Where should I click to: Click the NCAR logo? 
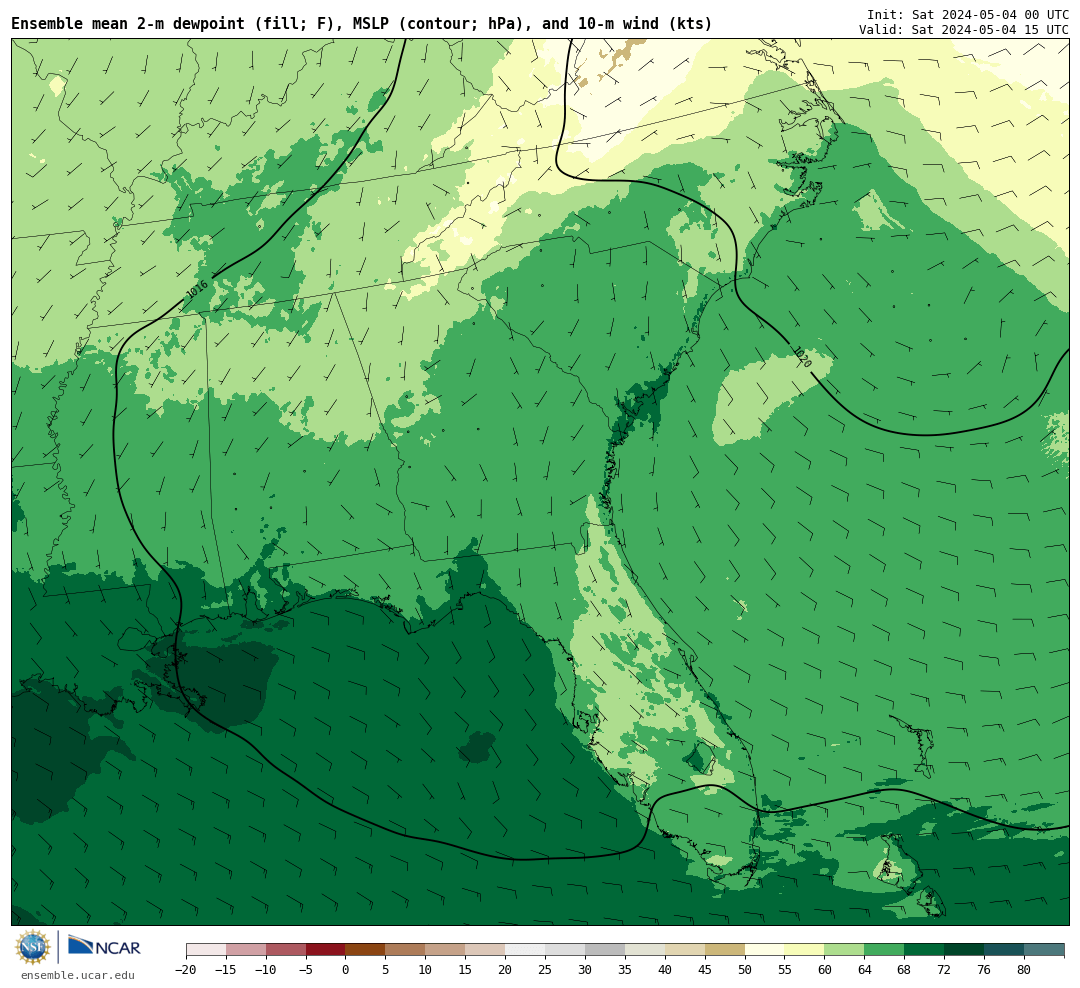coord(104,947)
